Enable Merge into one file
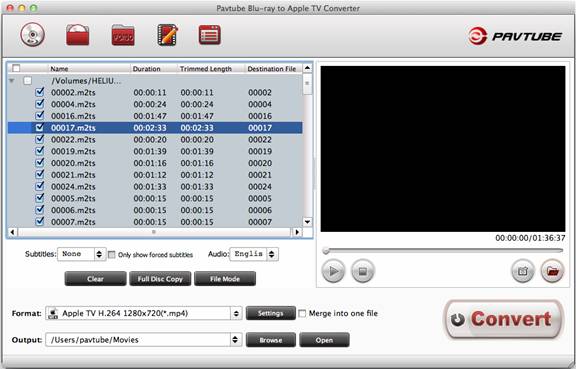The image size is (576, 369). (x=302, y=314)
